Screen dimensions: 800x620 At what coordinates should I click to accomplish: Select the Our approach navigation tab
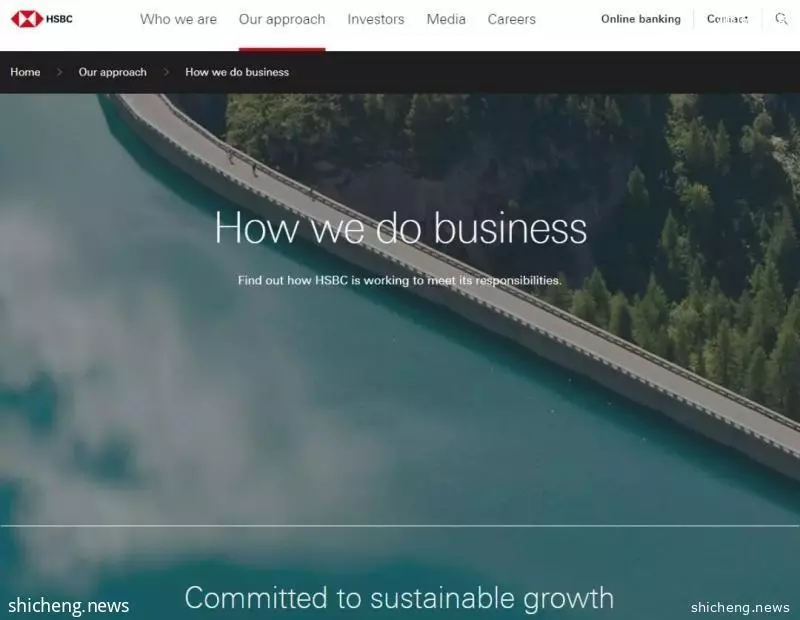coord(282,19)
